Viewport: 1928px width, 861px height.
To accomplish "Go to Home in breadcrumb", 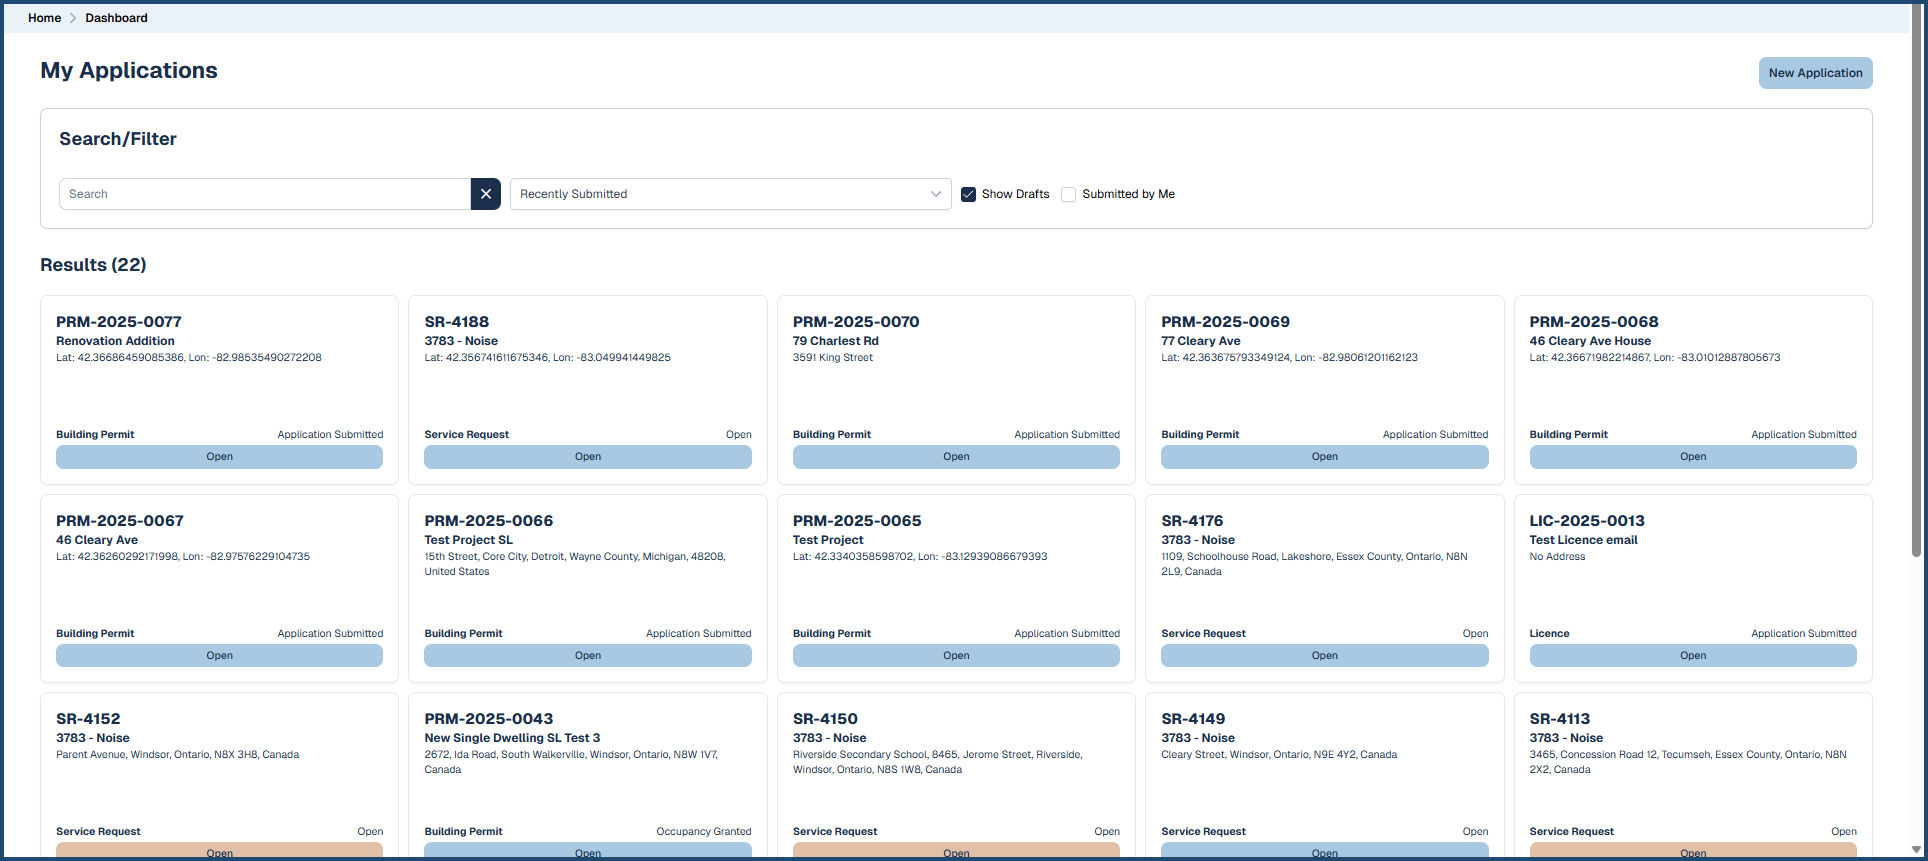I will (x=44, y=18).
